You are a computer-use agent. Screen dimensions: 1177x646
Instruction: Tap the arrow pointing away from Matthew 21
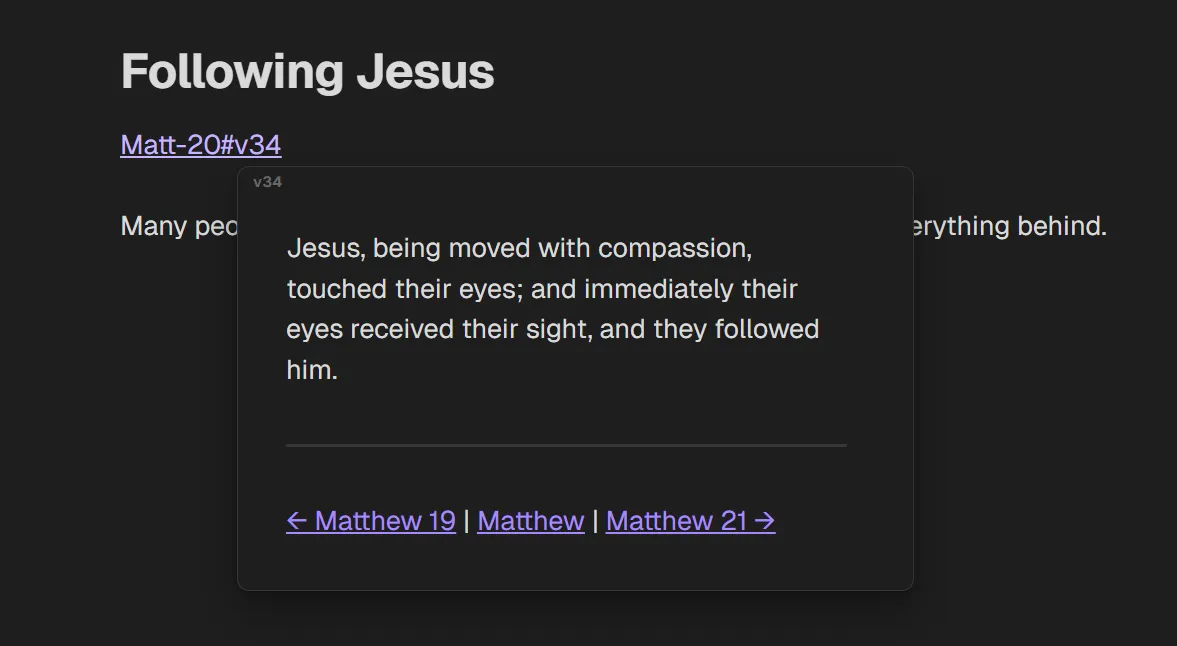766,520
